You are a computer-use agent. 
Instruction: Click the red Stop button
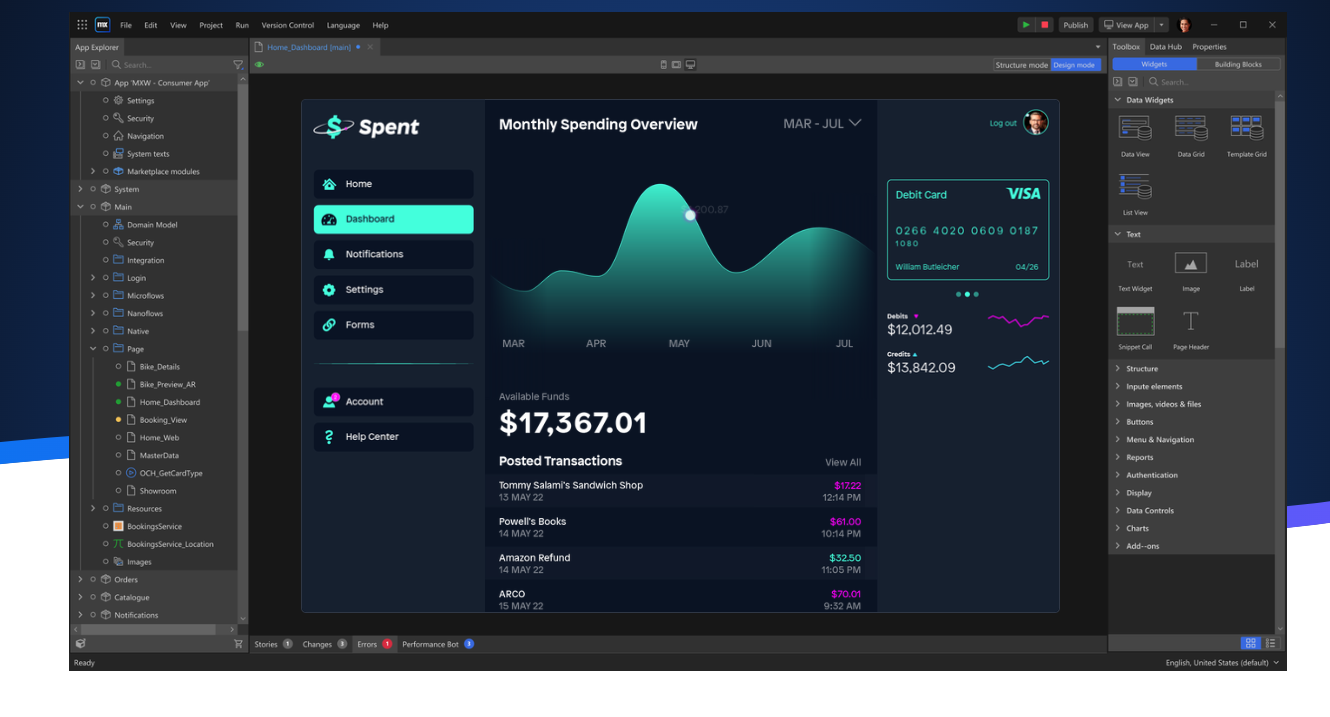(1044, 24)
